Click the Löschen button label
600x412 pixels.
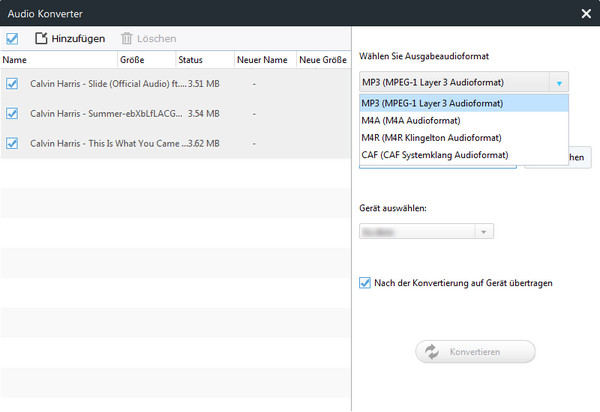coord(157,39)
